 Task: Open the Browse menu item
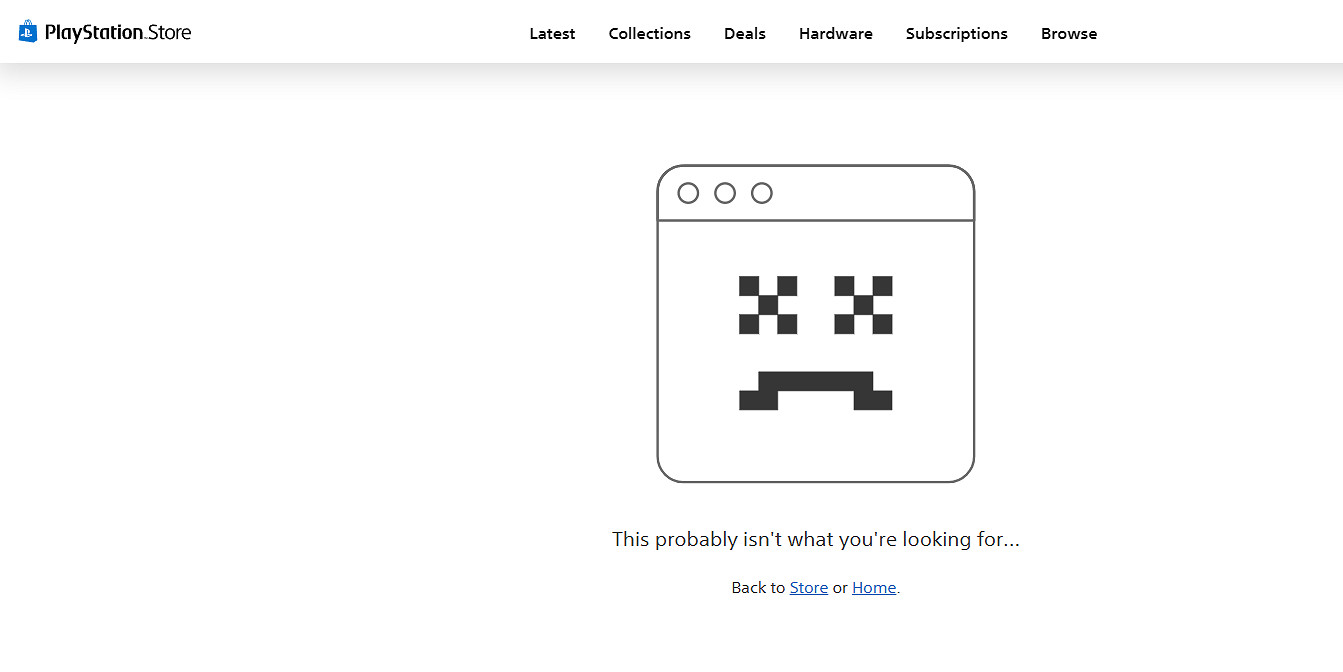pyautogui.click(x=1068, y=34)
